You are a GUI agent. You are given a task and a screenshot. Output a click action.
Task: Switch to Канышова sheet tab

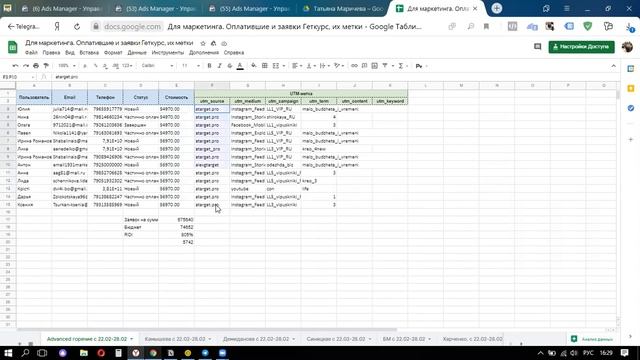click(x=178, y=339)
